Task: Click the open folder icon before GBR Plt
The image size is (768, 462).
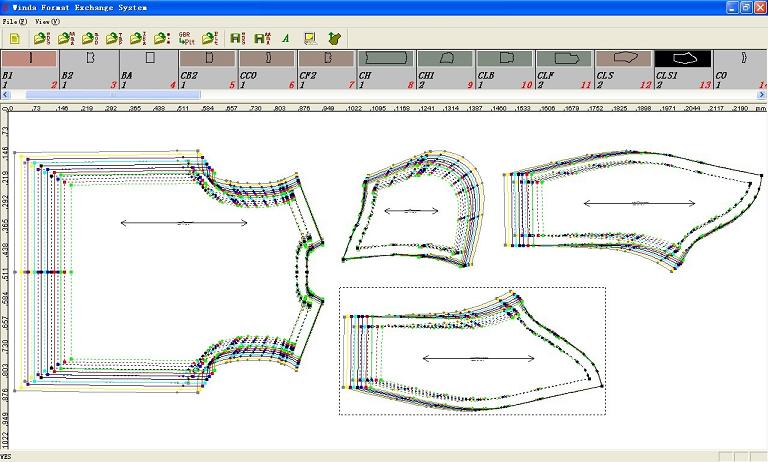Action: (162, 38)
